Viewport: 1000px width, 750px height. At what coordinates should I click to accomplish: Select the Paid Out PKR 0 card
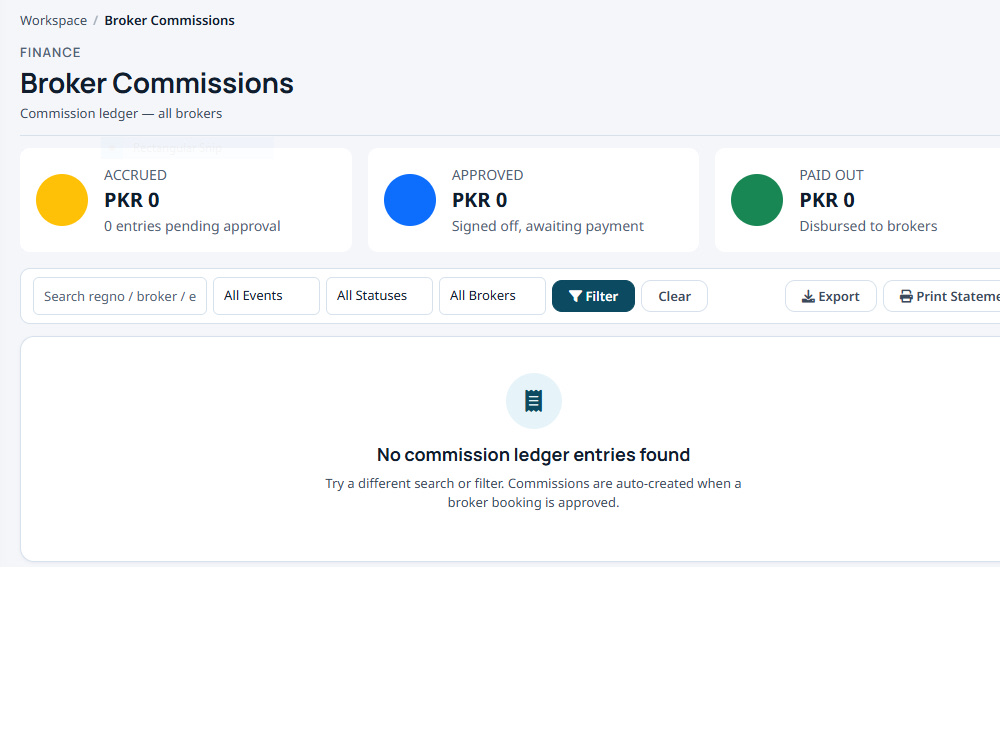click(x=857, y=200)
